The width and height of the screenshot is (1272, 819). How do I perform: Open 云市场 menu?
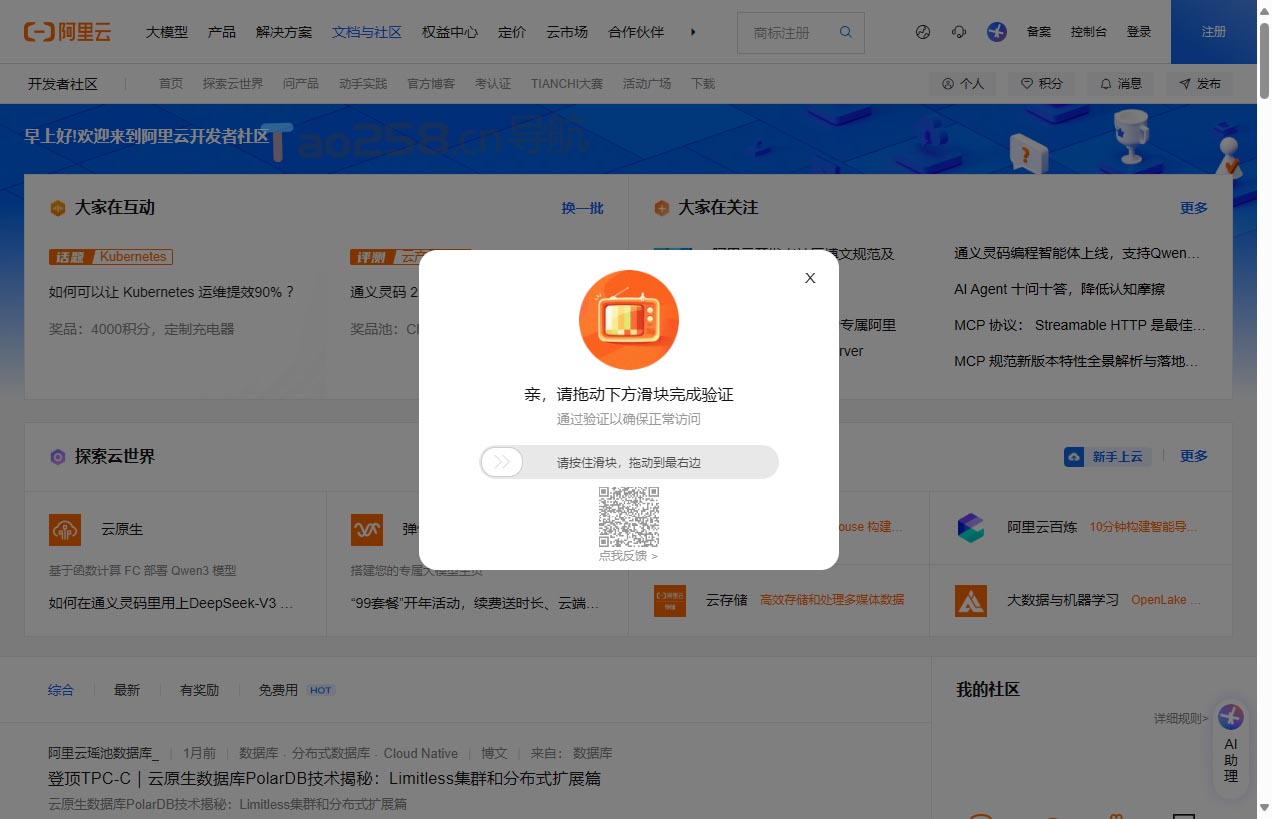click(567, 32)
